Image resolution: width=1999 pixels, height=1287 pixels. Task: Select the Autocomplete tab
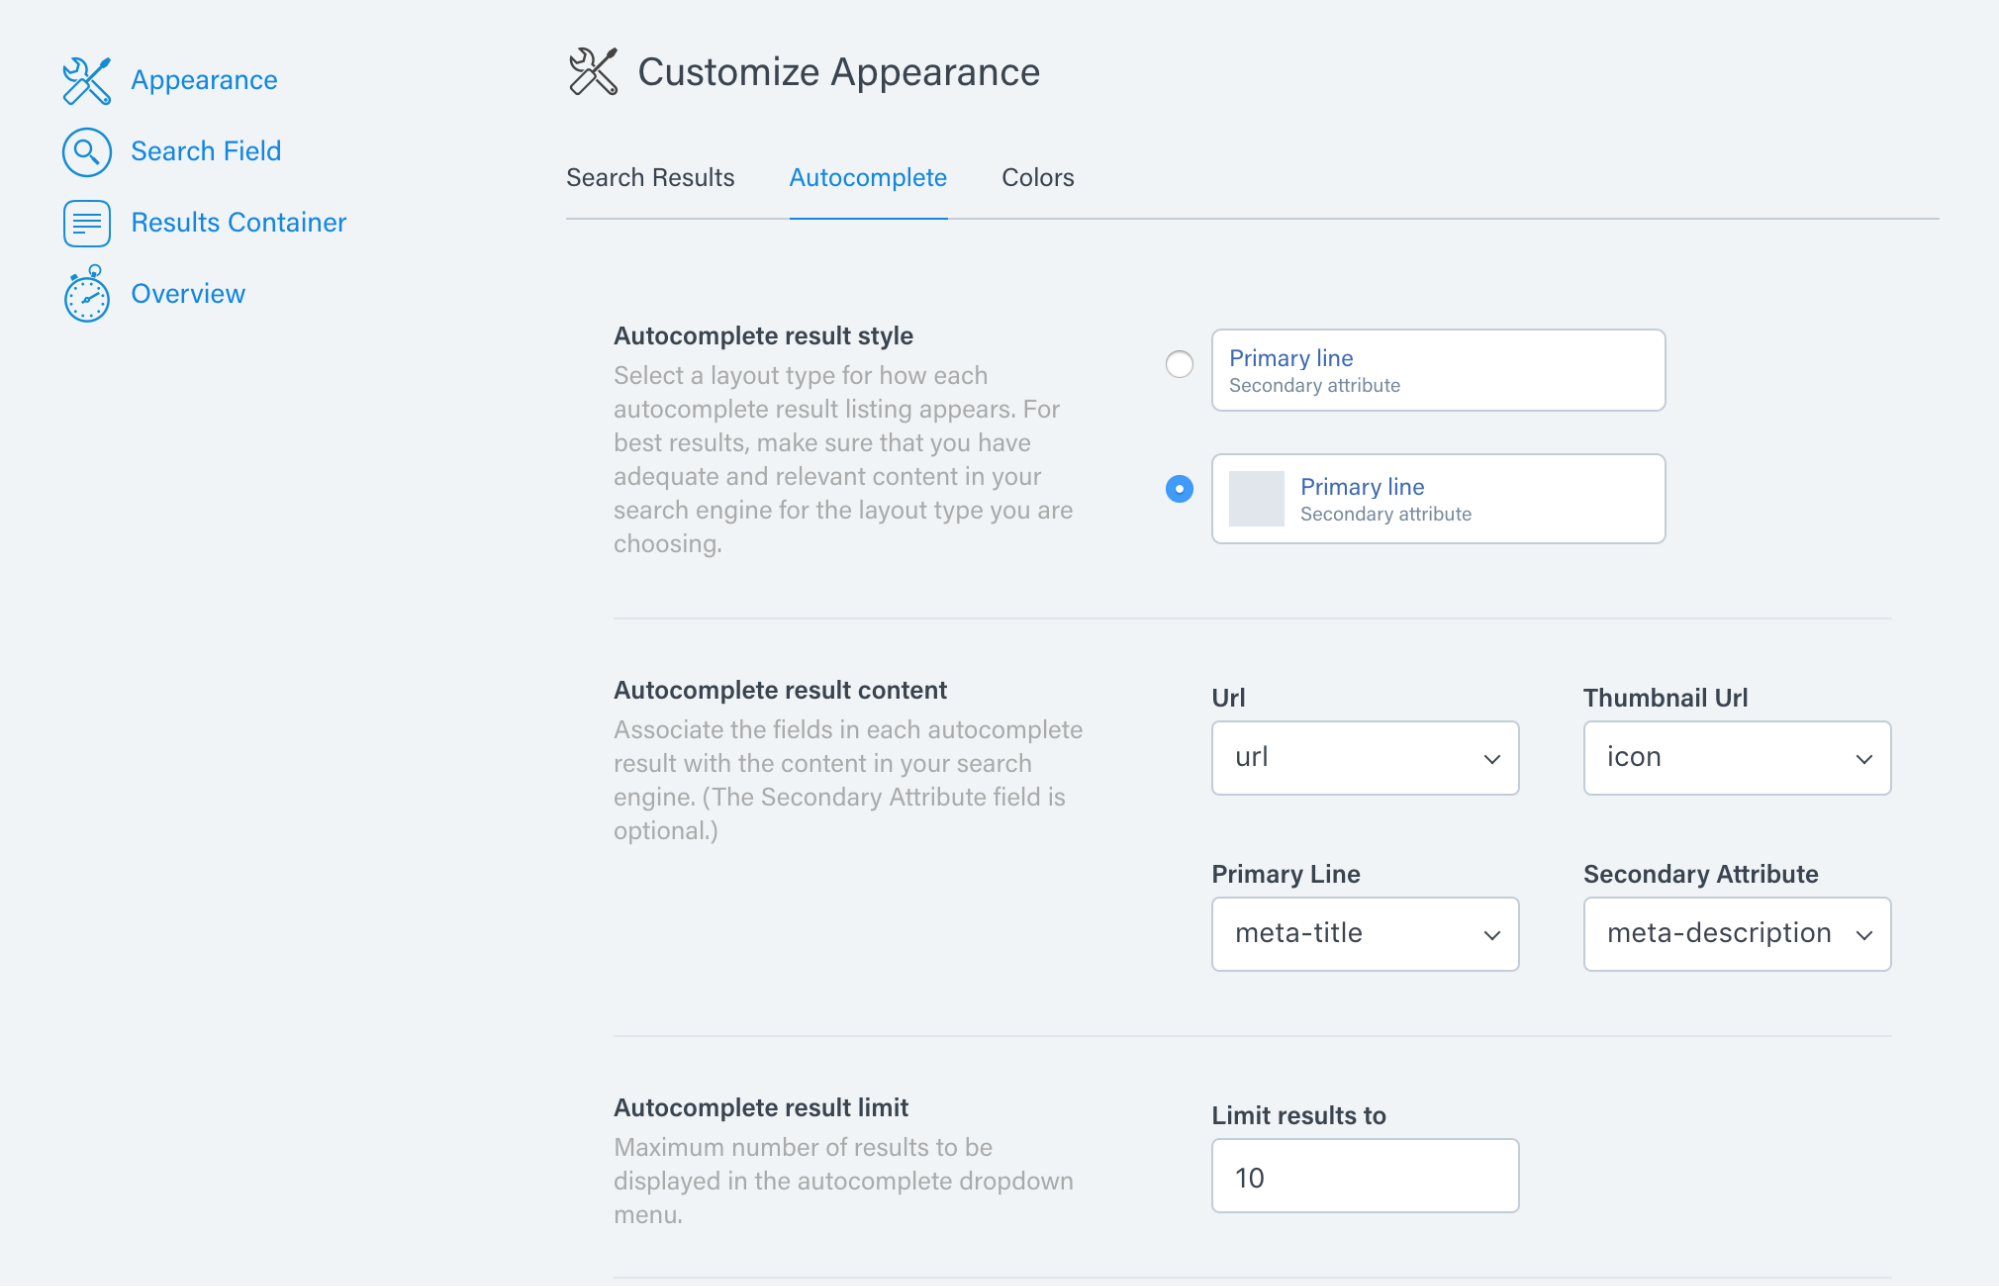868,178
